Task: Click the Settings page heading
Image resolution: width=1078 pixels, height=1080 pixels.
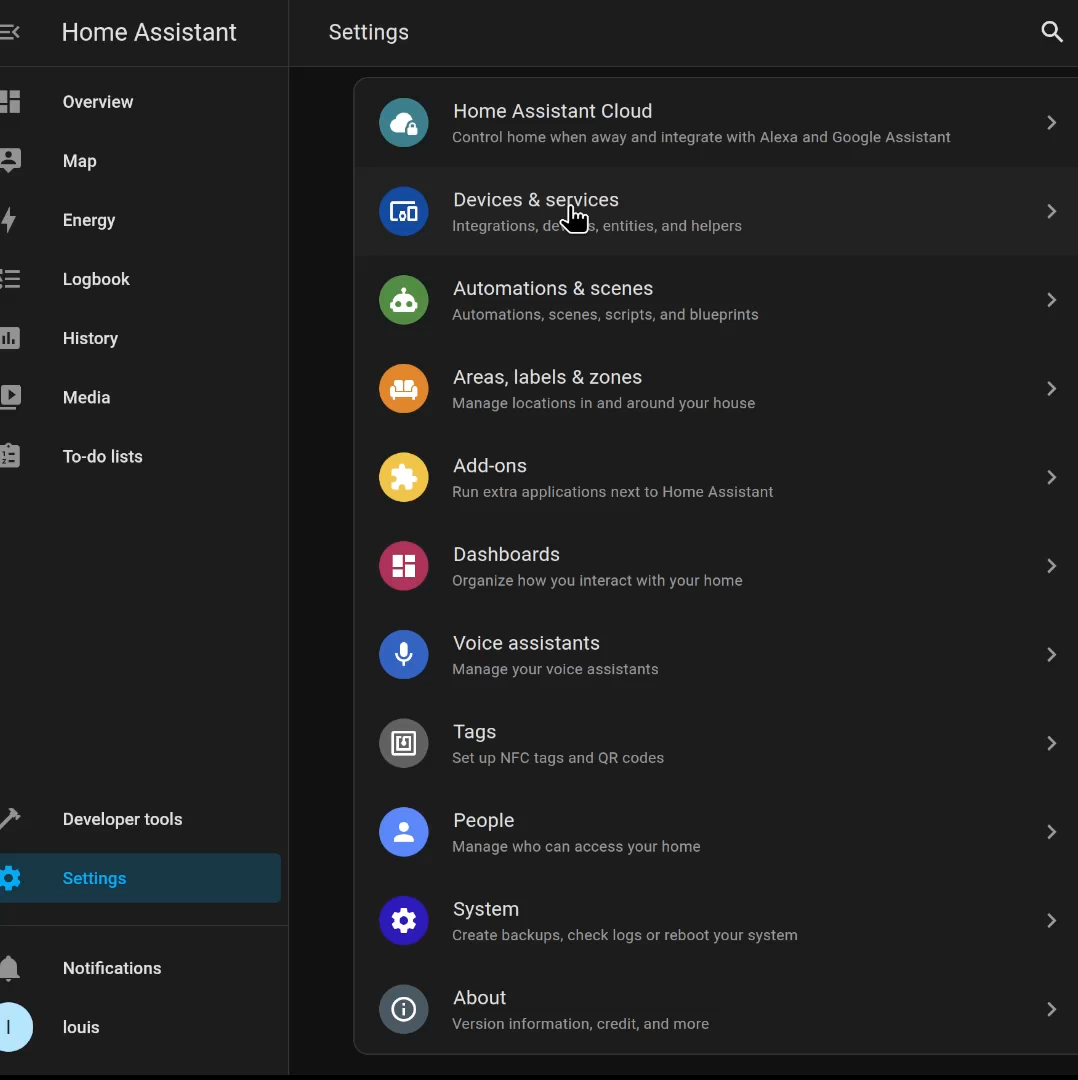Action: point(369,32)
